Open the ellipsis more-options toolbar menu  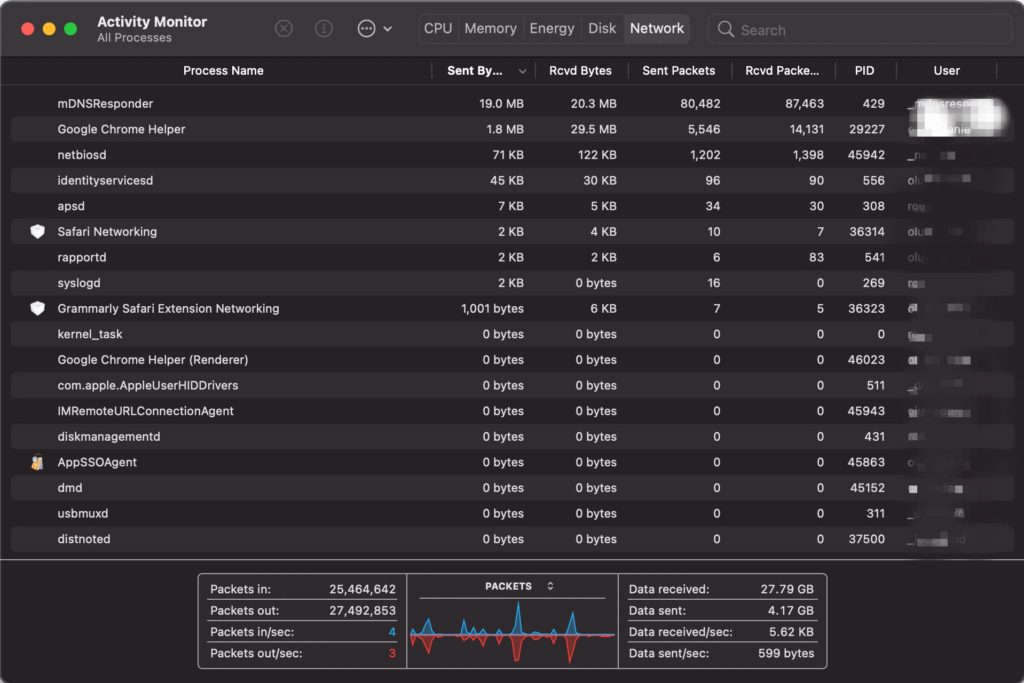coord(374,29)
